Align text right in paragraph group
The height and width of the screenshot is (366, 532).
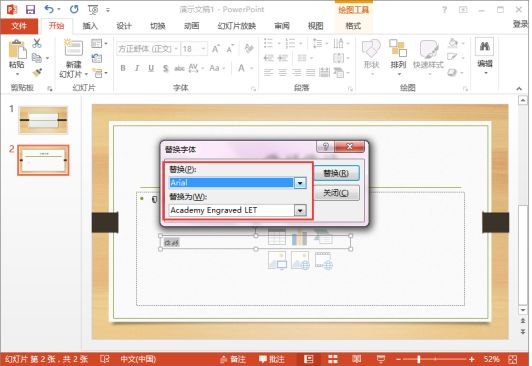(296, 72)
